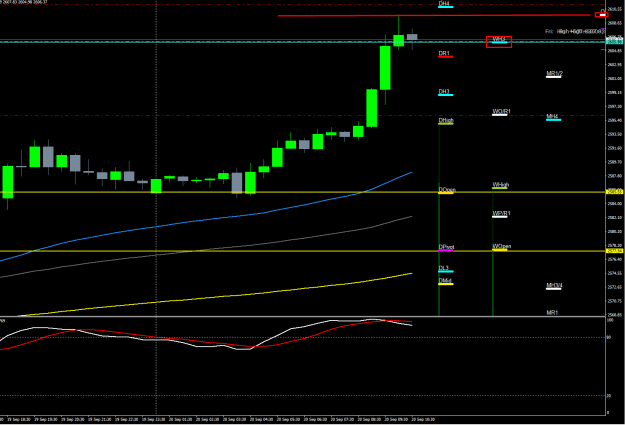625x425 pixels.
Task: Select the DL3 level label
Action: [443, 268]
